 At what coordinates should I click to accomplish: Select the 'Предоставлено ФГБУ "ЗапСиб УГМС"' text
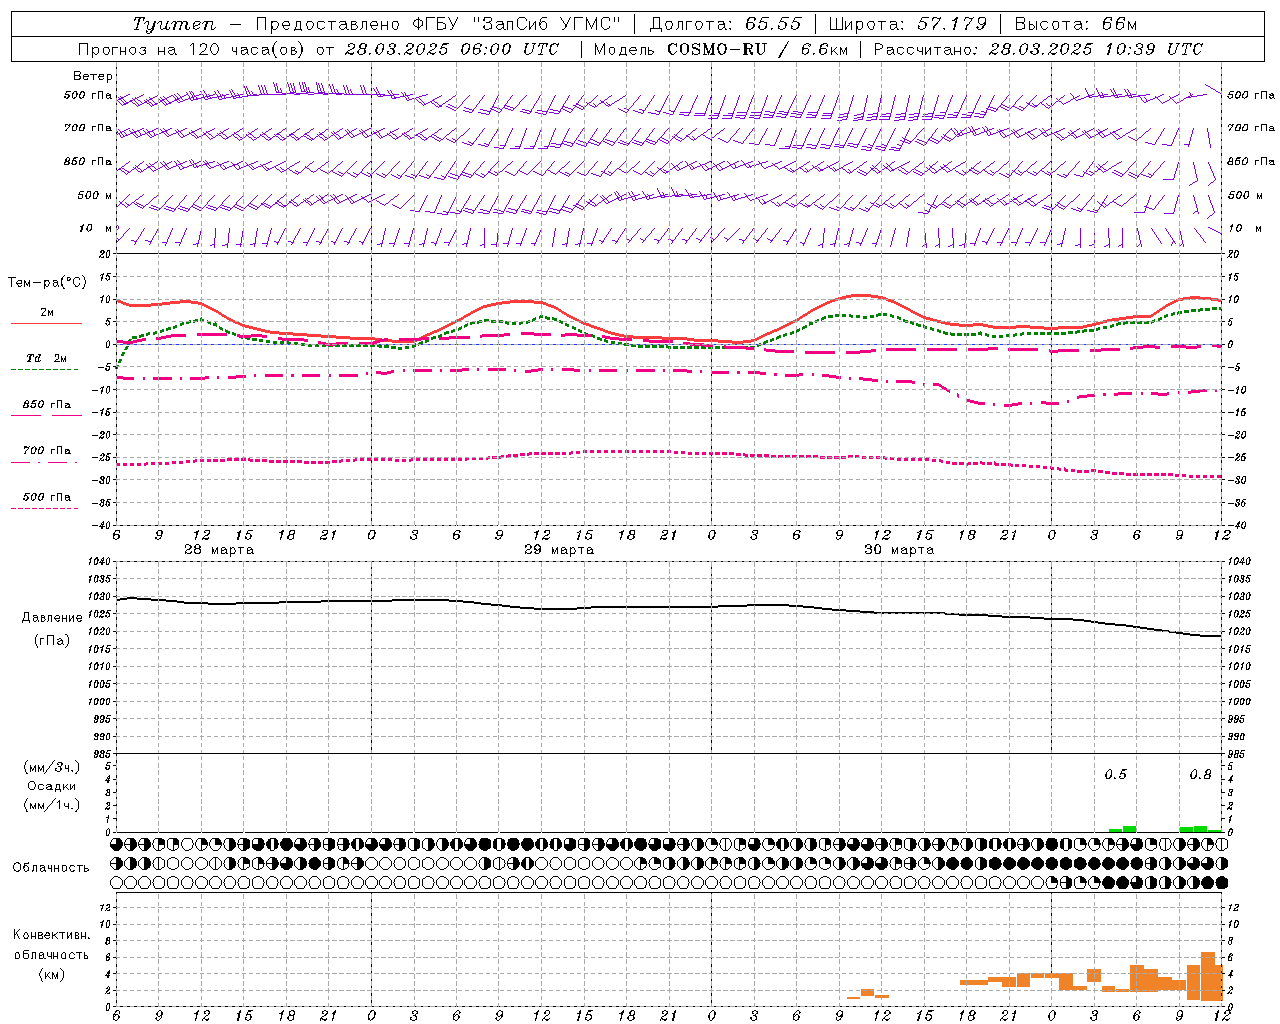[x=439, y=24]
